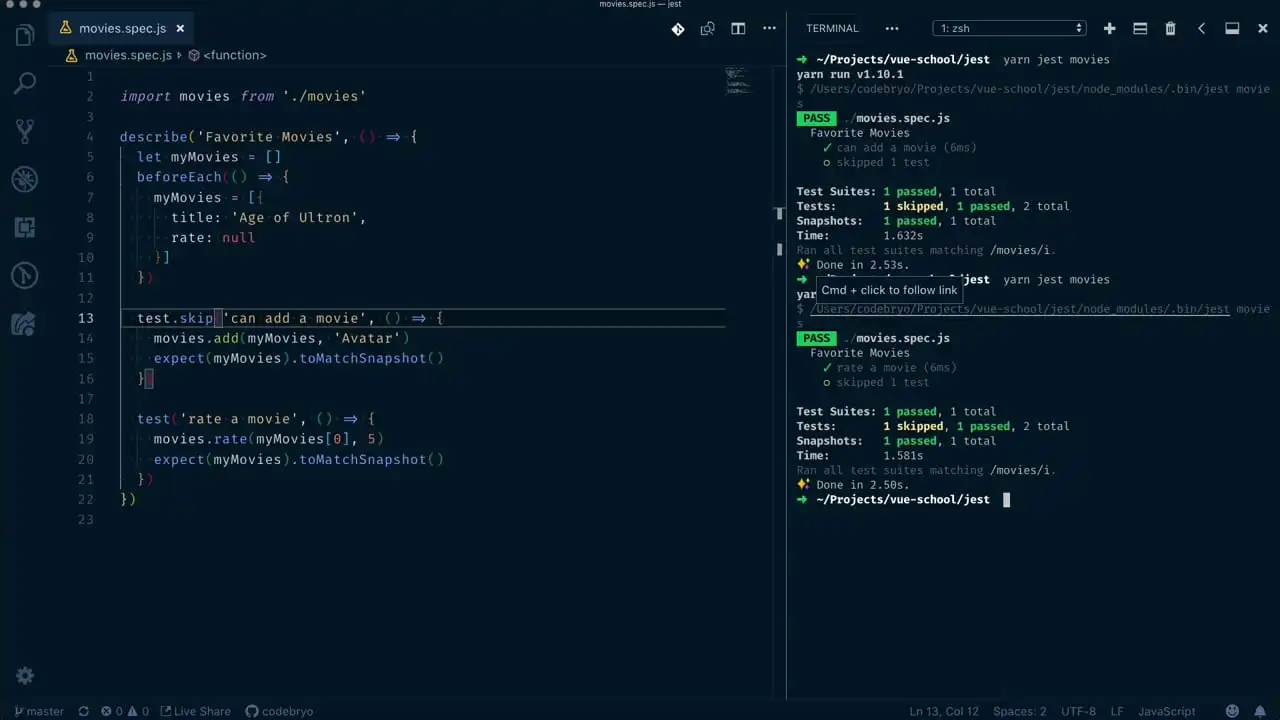Click the diamond Git source action icon
This screenshot has height=720, width=1280.
click(678, 29)
